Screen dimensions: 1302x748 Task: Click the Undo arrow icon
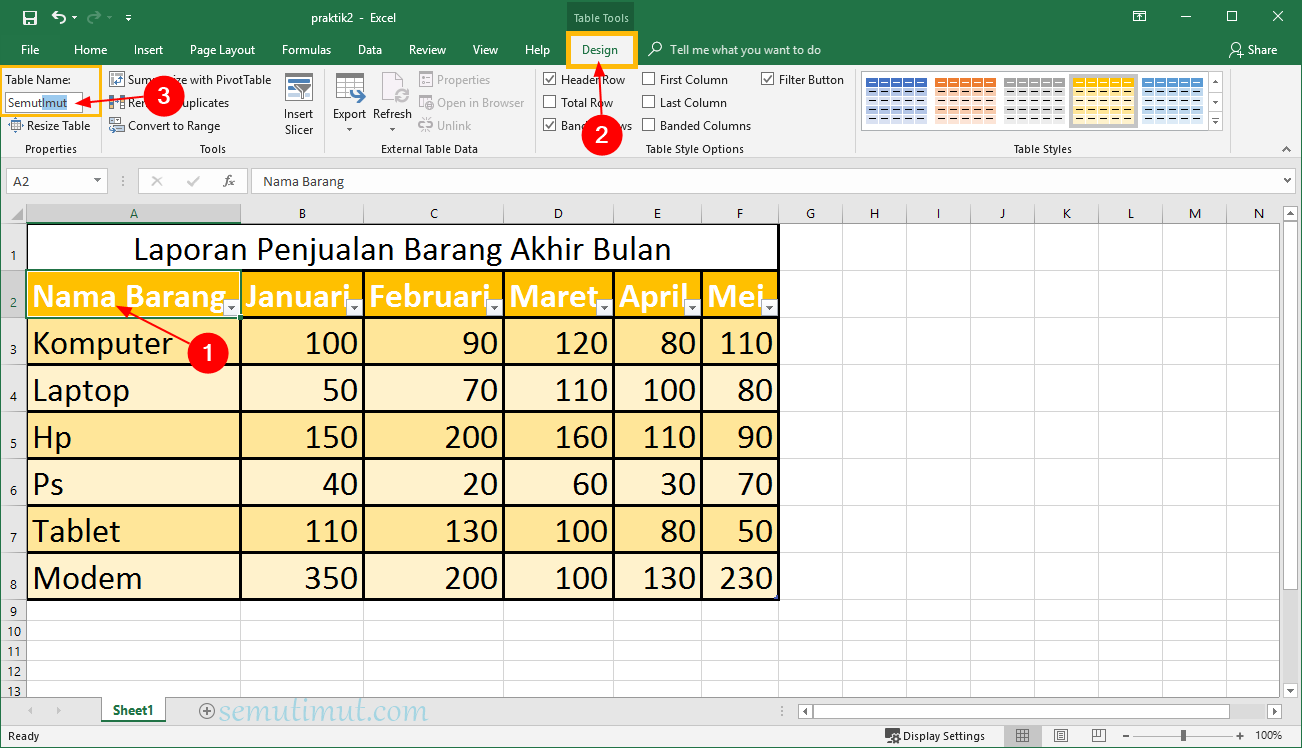point(58,17)
